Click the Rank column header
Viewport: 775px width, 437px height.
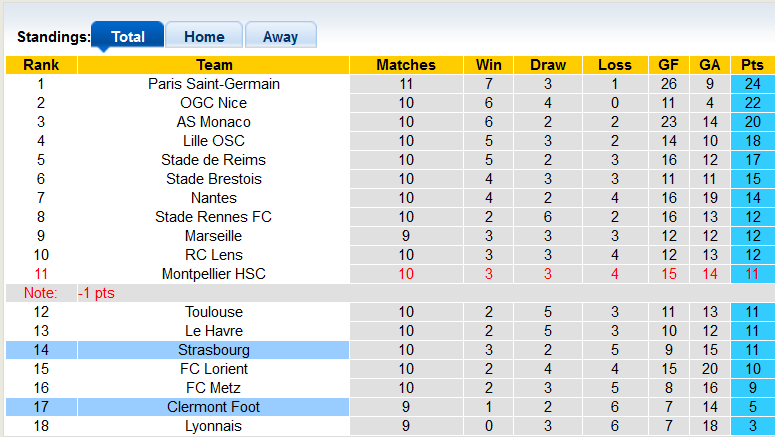click(40, 65)
